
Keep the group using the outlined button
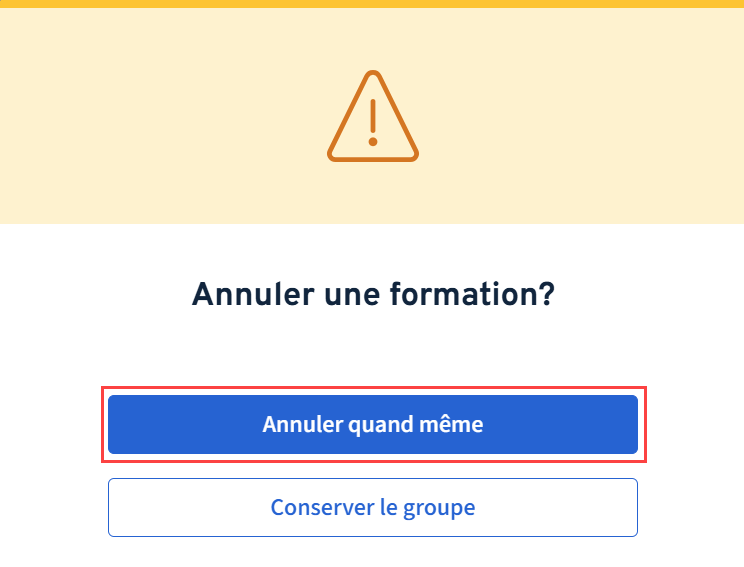[x=372, y=507]
